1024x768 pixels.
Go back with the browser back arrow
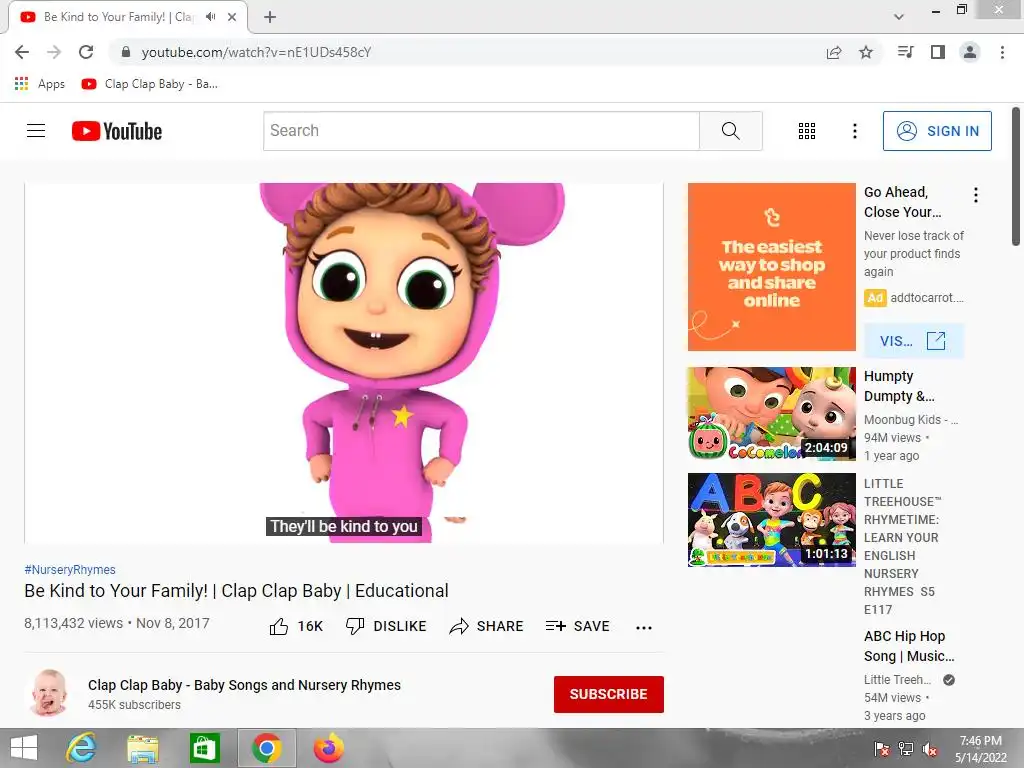pos(22,52)
